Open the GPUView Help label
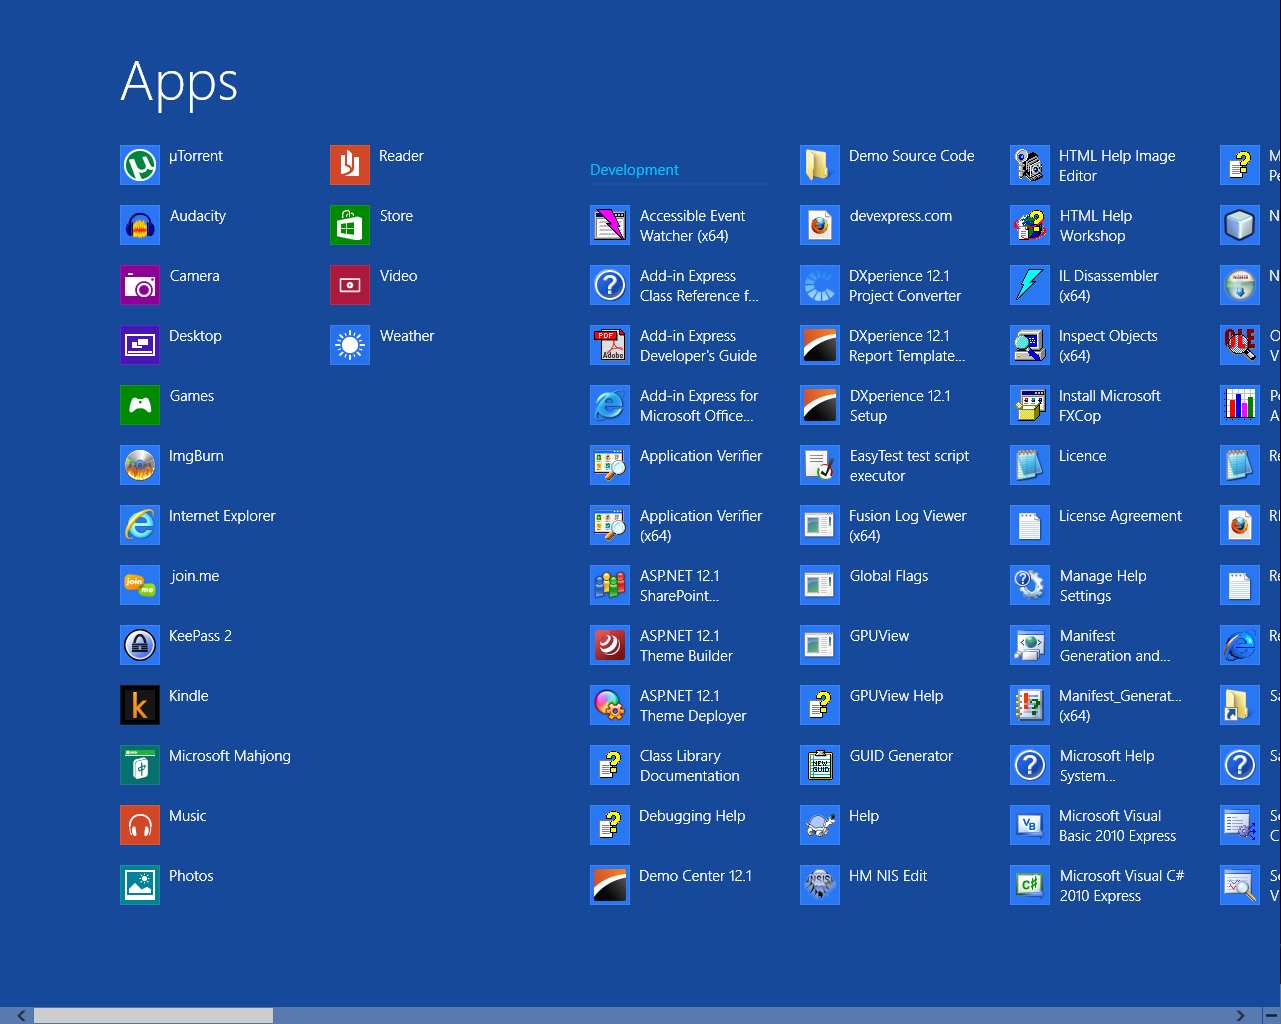Image resolution: width=1281 pixels, height=1024 pixels. [x=896, y=696]
